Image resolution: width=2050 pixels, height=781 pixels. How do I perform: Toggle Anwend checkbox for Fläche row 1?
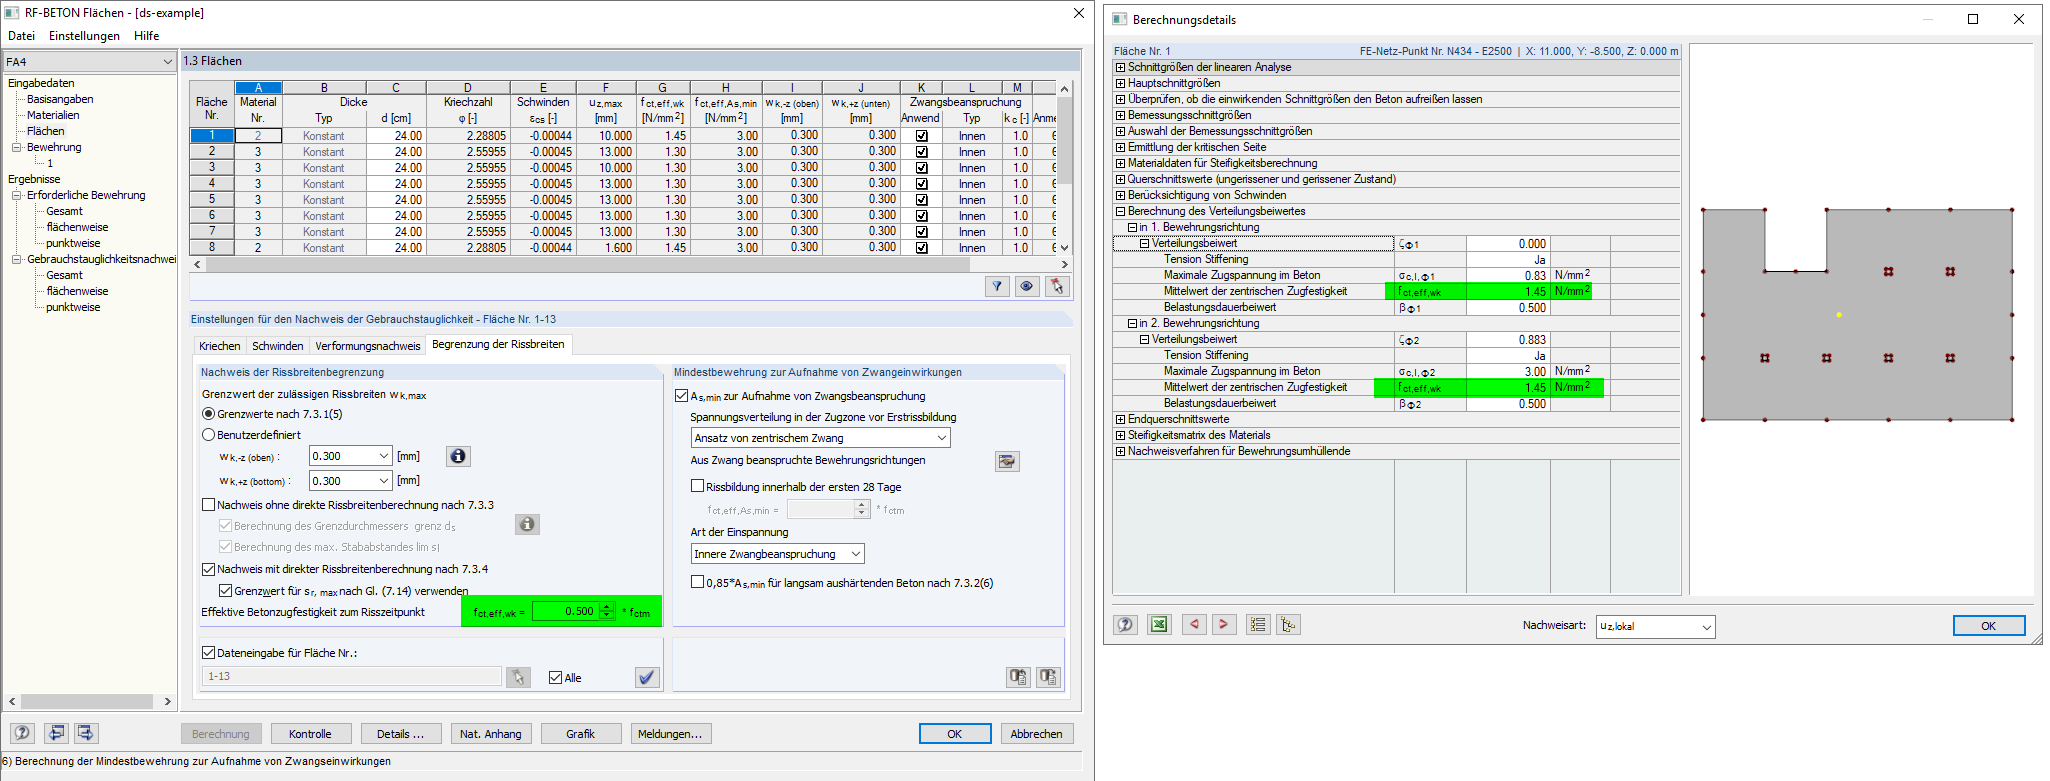(922, 136)
